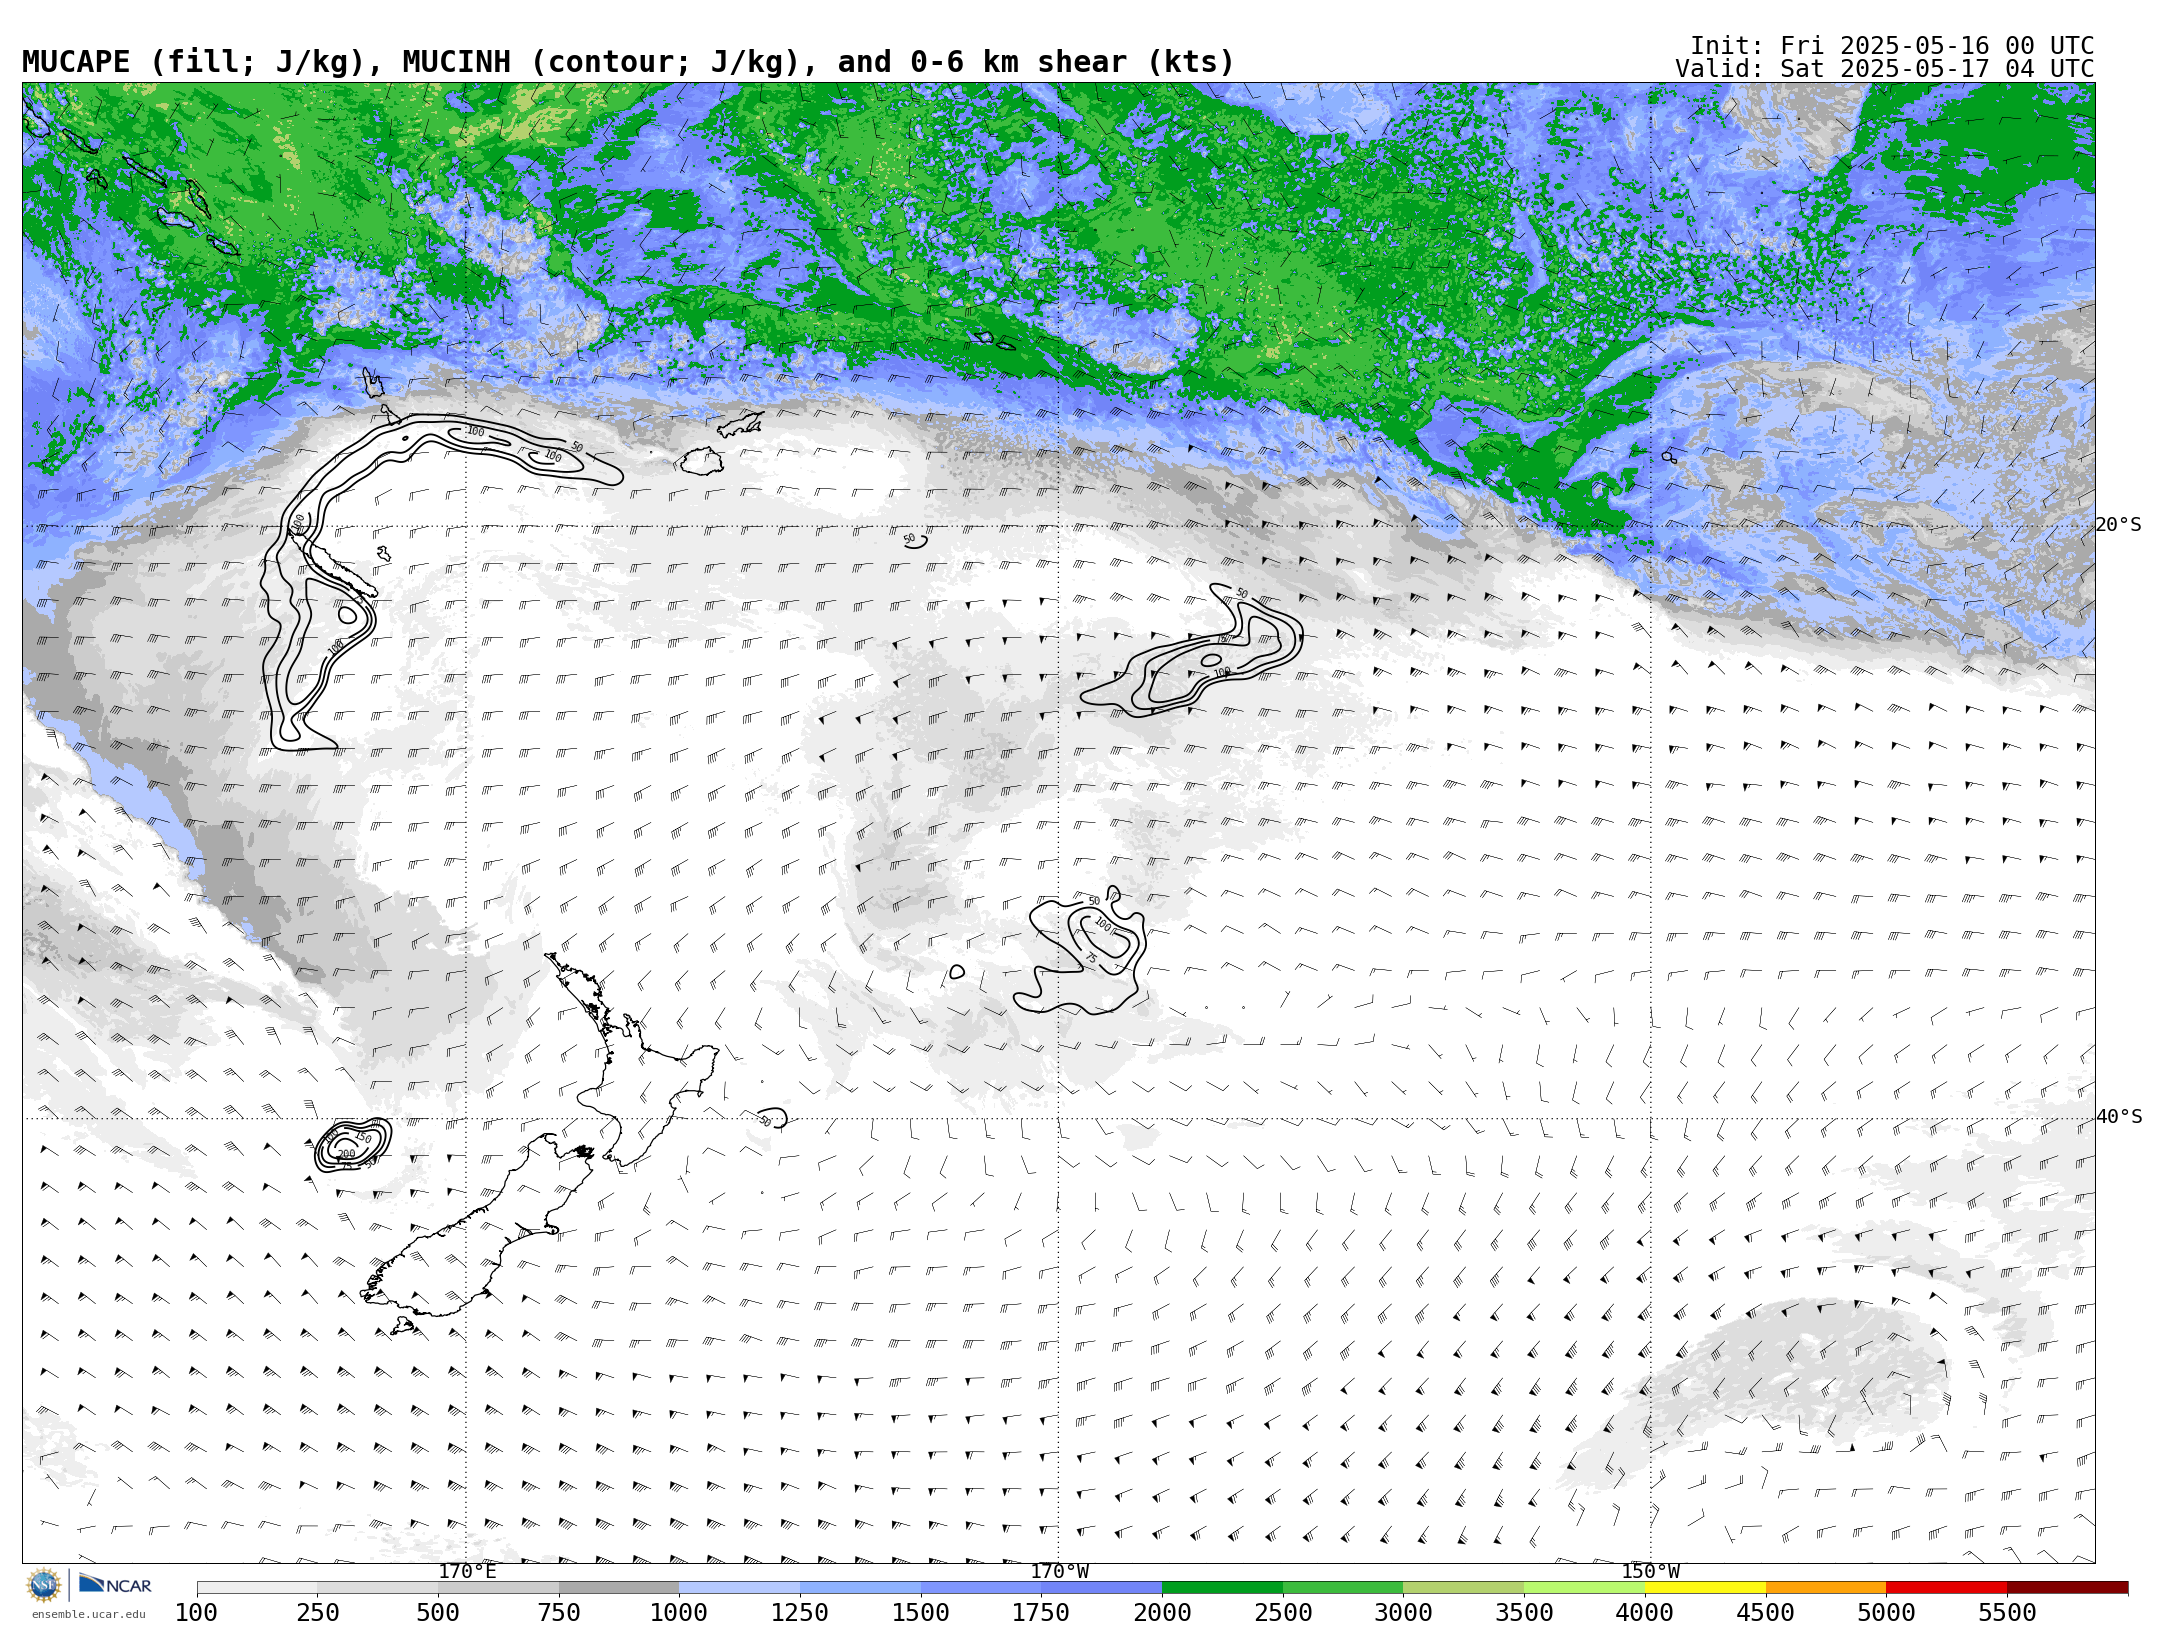Click the NSF logo
2160x1626 pixels.
44,1585
